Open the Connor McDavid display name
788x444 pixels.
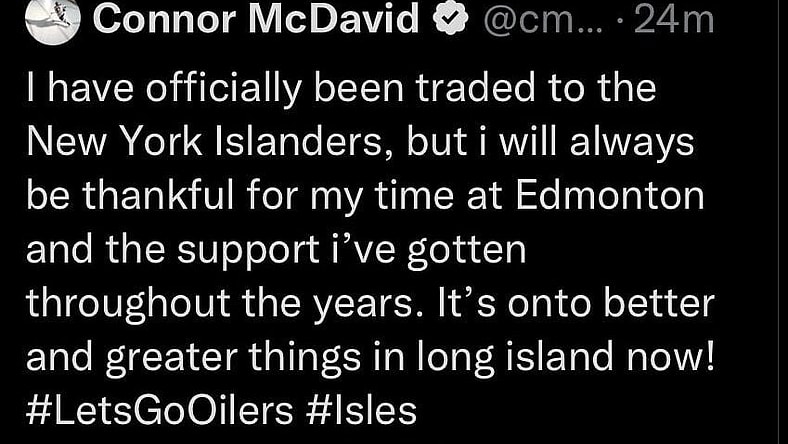click(x=256, y=21)
